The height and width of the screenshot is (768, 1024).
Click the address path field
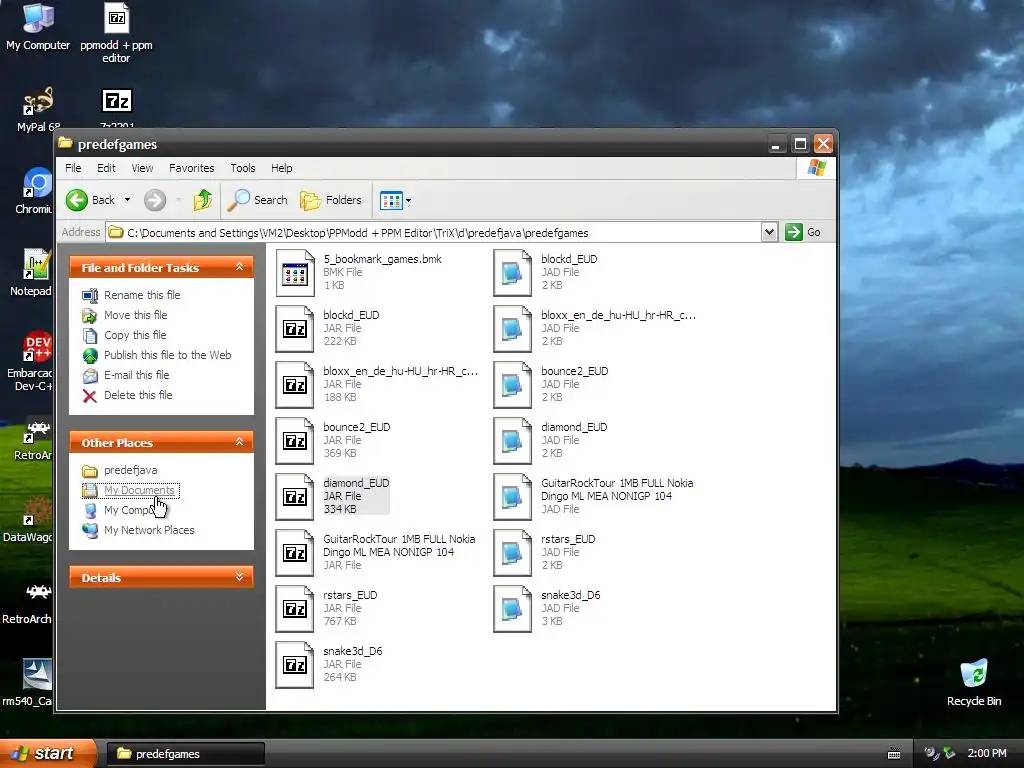click(434, 232)
